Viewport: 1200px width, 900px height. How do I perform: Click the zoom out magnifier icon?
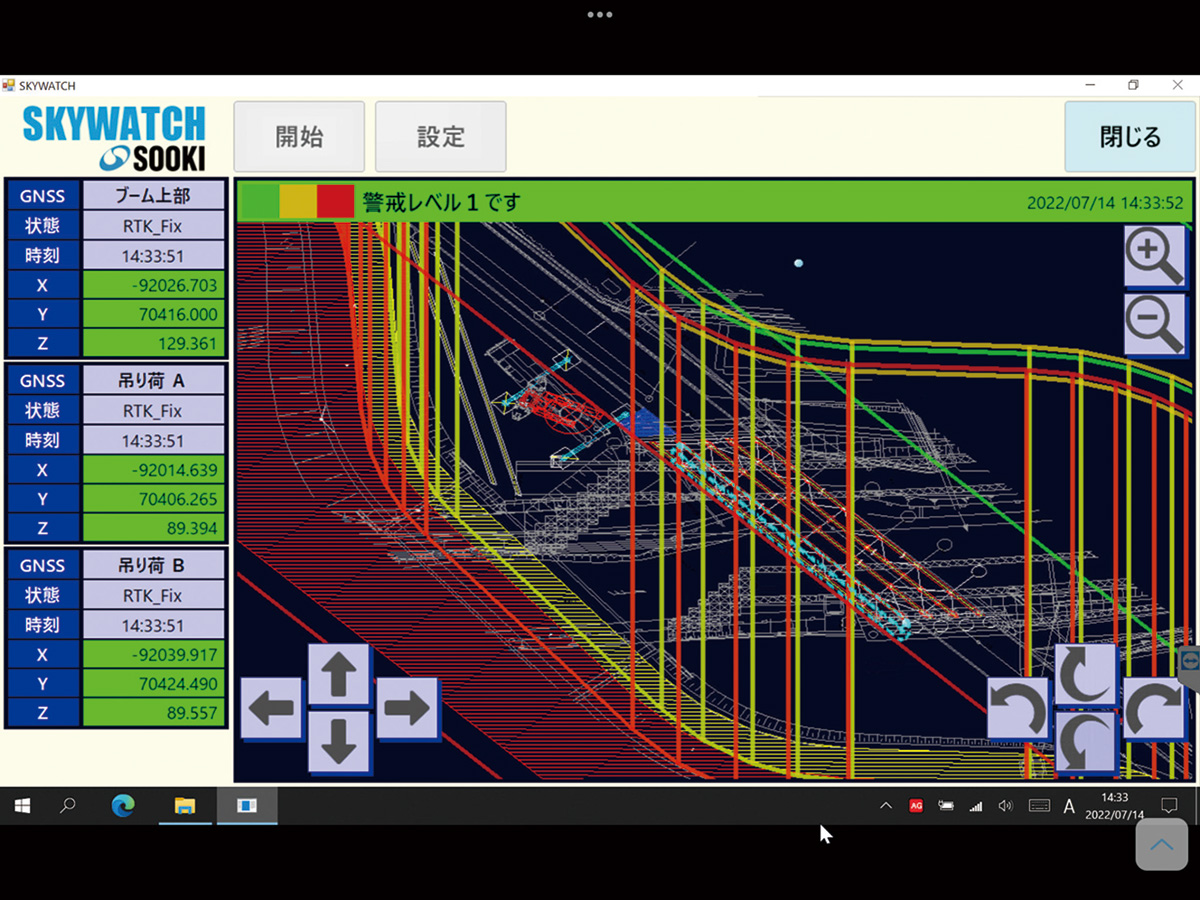point(1155,324)
